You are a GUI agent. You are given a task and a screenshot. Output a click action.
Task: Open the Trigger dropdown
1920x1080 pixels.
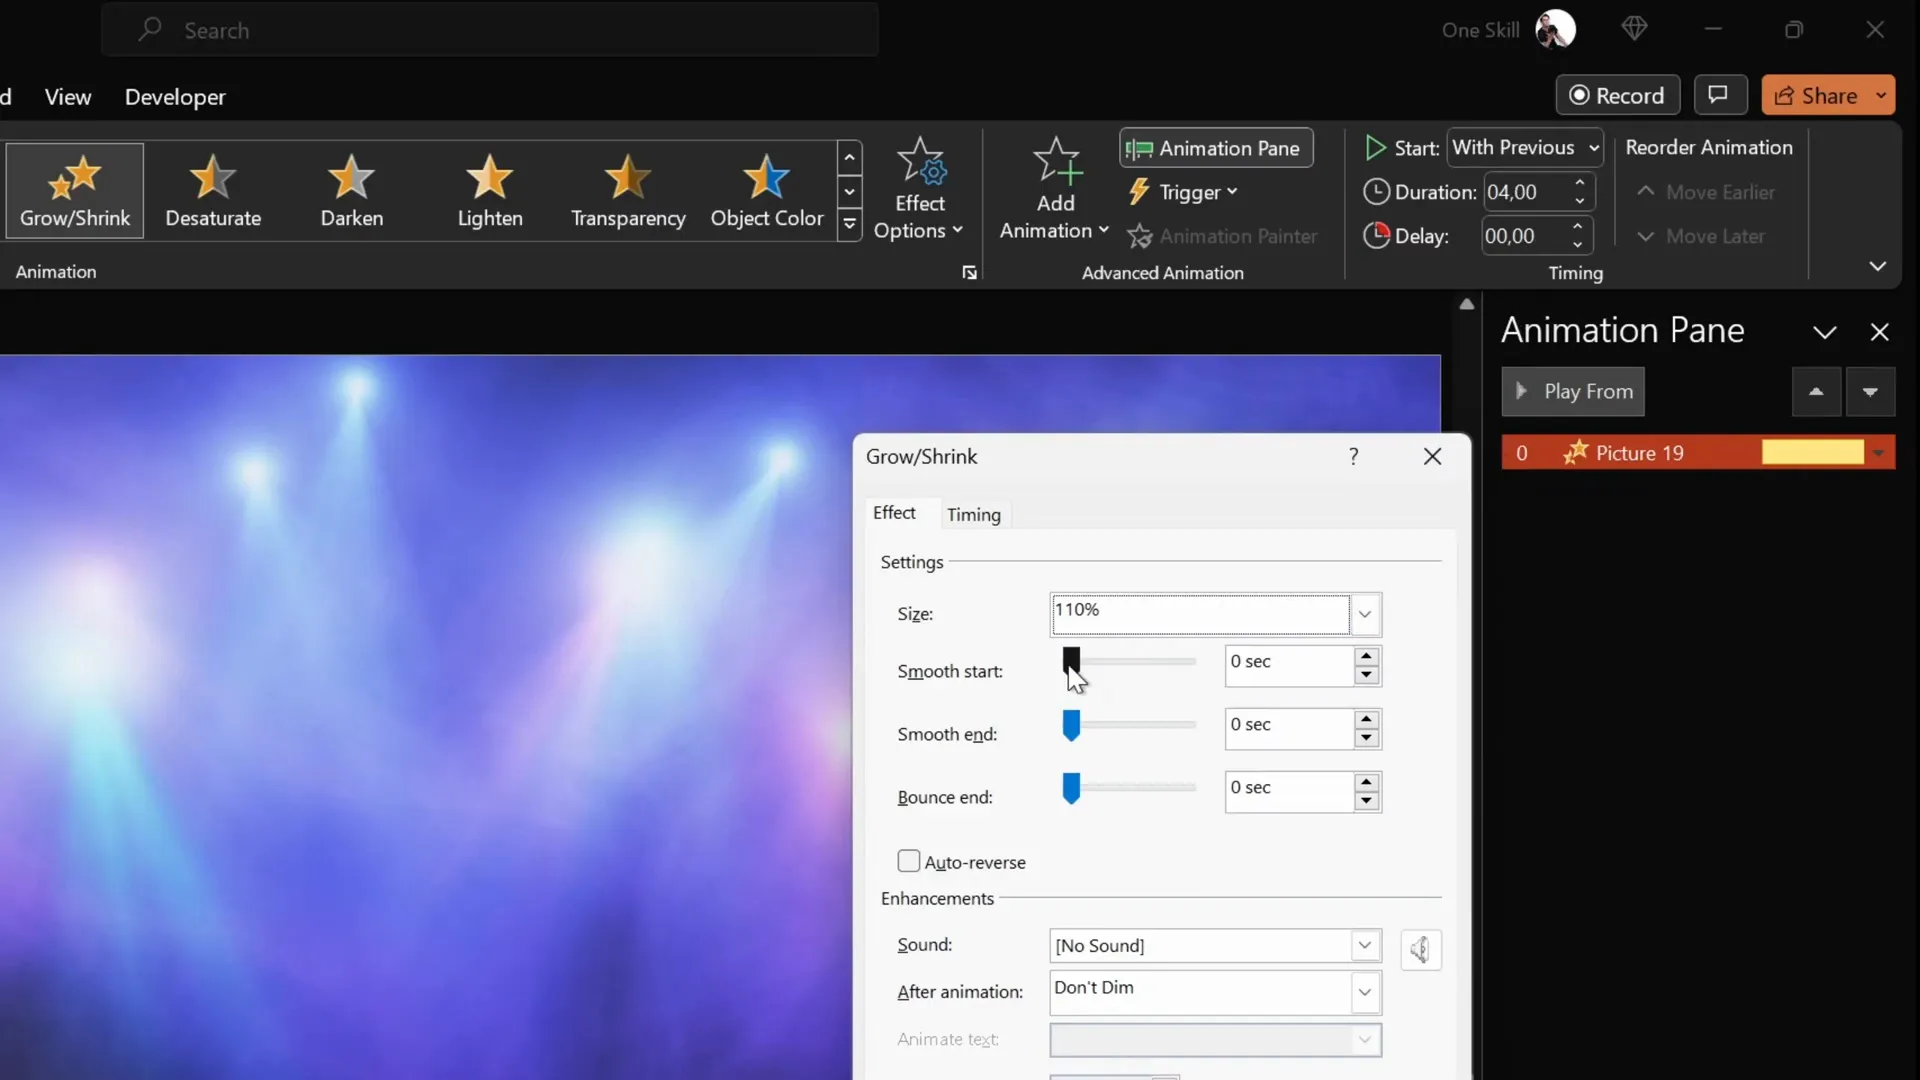point(1183,192)
